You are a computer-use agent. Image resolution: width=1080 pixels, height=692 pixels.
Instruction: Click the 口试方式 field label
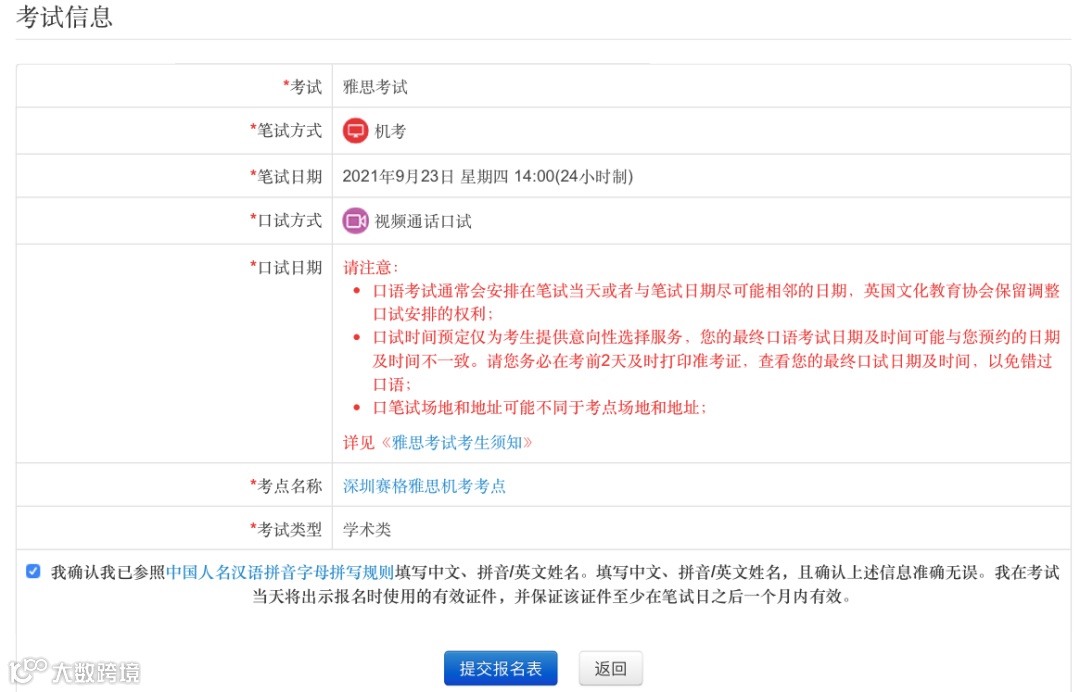[286, 220]
